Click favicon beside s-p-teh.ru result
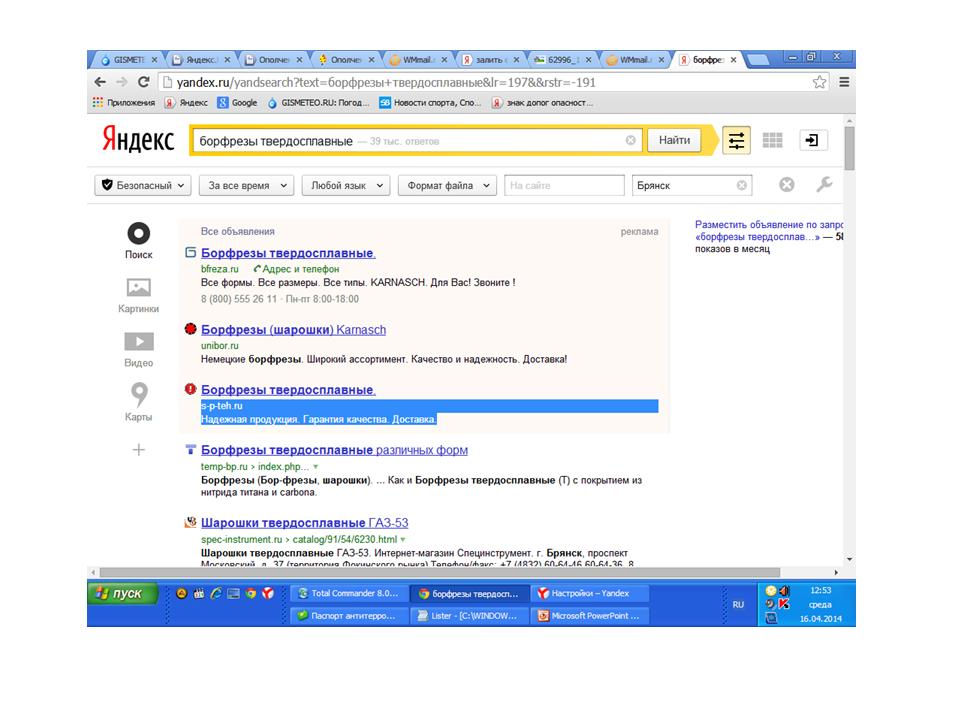Image resolution: width=960 pixels, height=720 pixels. 190,389
